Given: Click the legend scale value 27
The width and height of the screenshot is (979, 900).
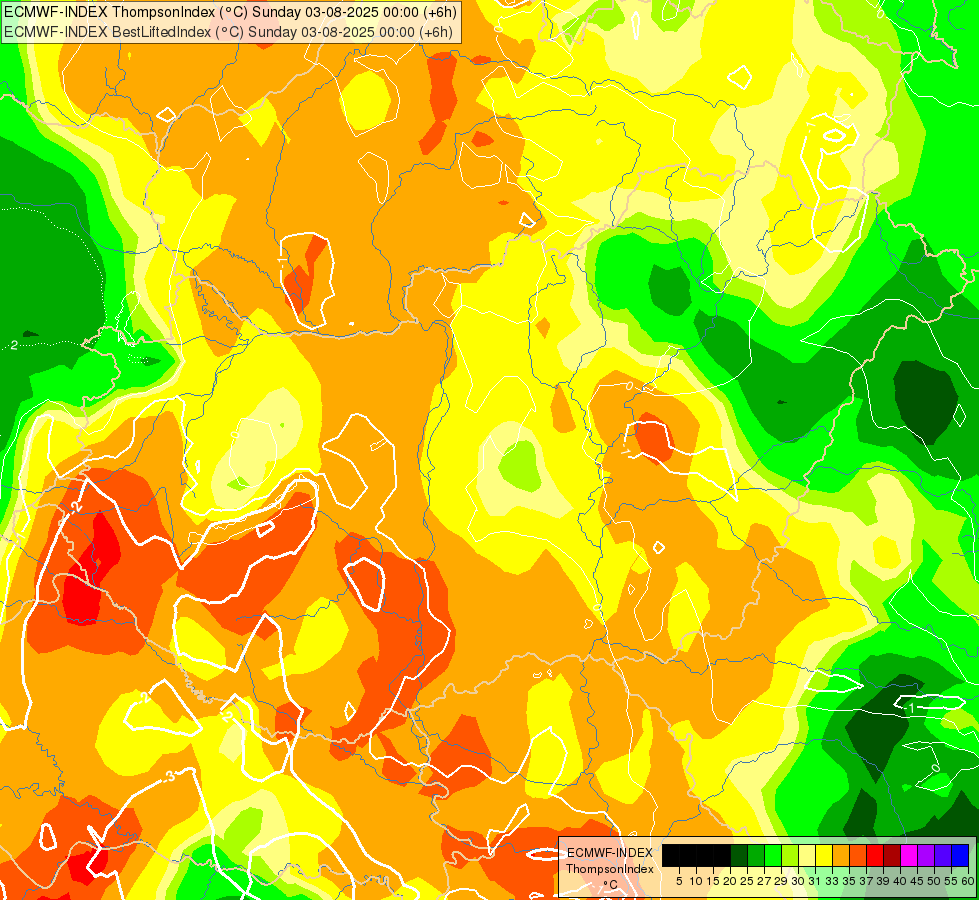Looking at the screenshot, I should [764, 881].
